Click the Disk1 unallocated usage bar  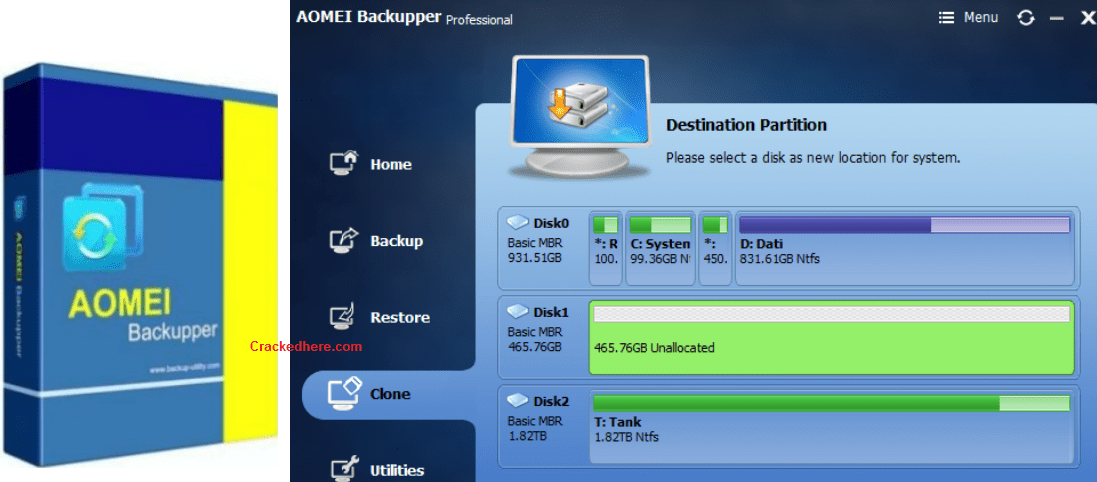[831, 314]
